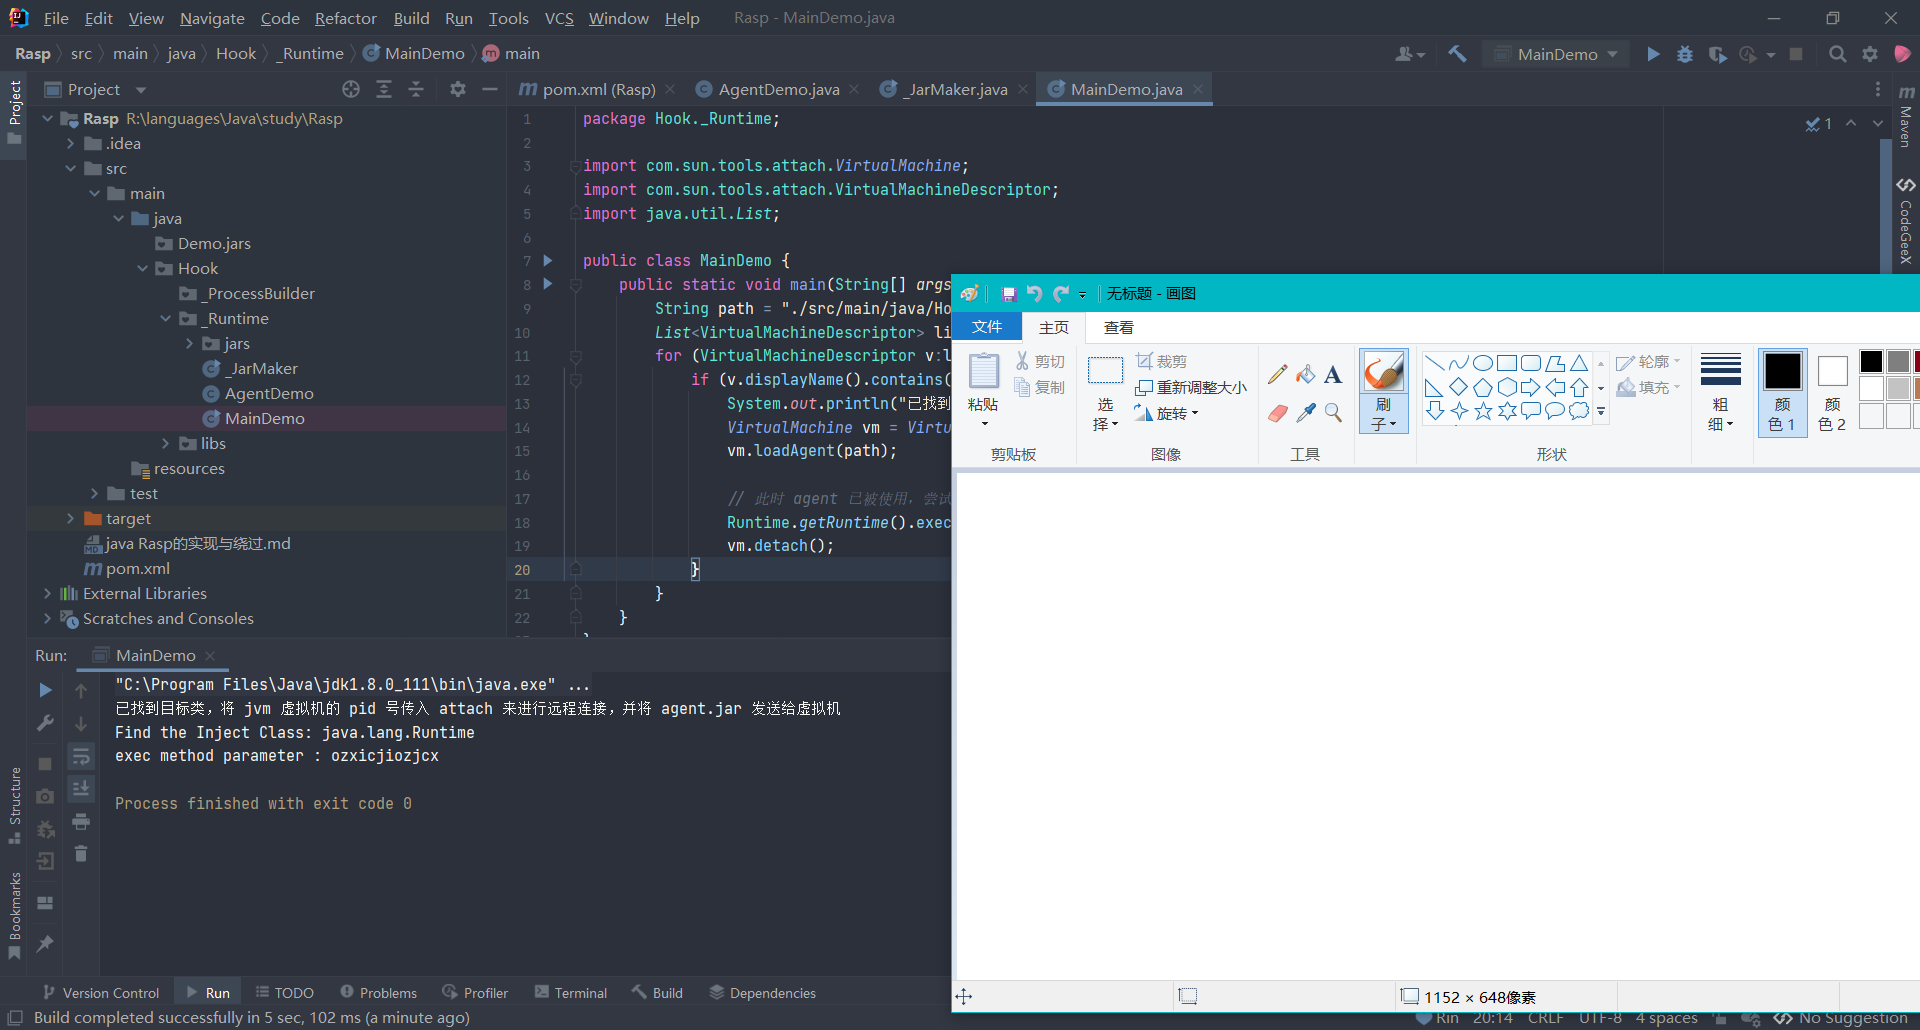Select the Eraser tool in Paint
The height and width of the screenshot is (1030, 1920).
click(1277, 413)
